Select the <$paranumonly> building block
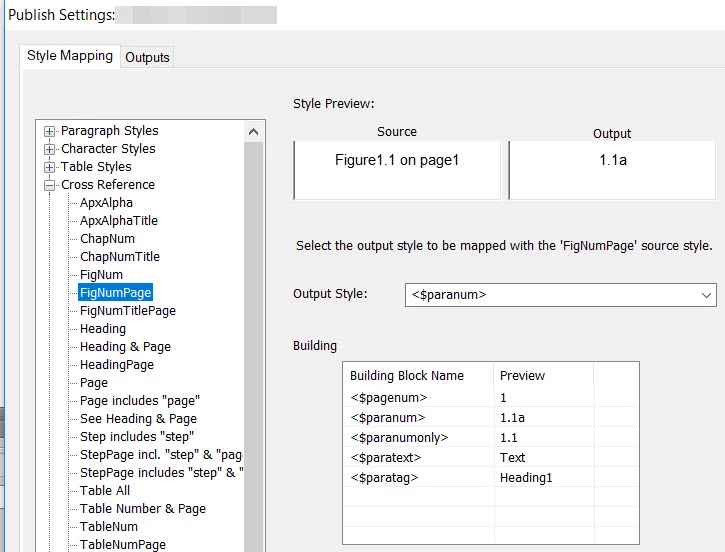Screen dimensions: 725x552 point(491,437)
